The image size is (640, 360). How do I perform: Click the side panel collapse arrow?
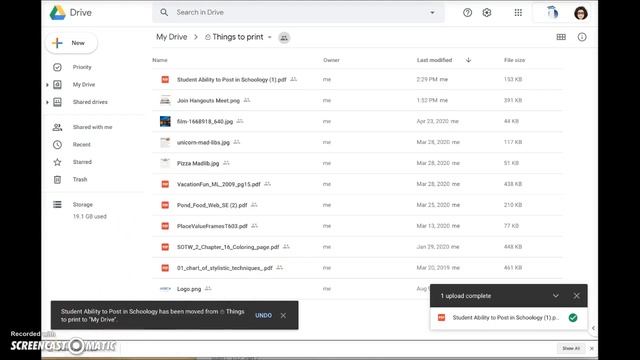pyautogui.click(x=593, y=328)
